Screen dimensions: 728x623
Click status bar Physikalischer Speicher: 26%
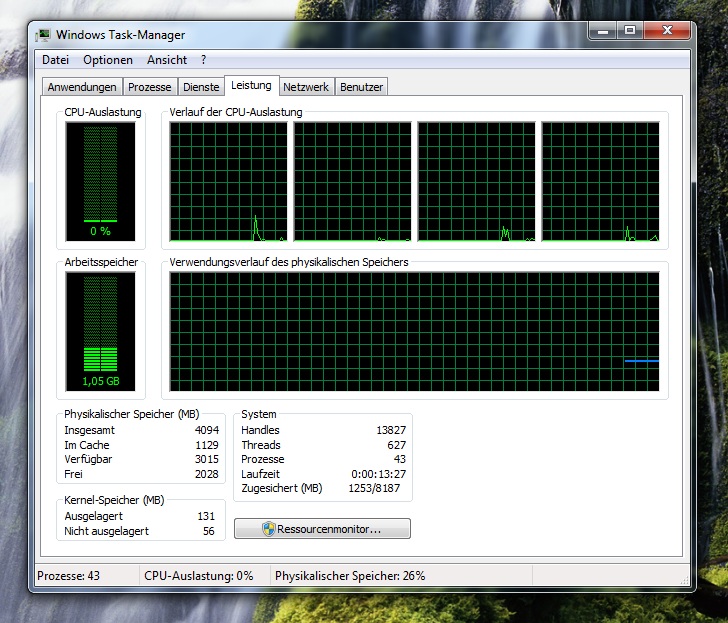pyautogui.click(x=350, y=576)
